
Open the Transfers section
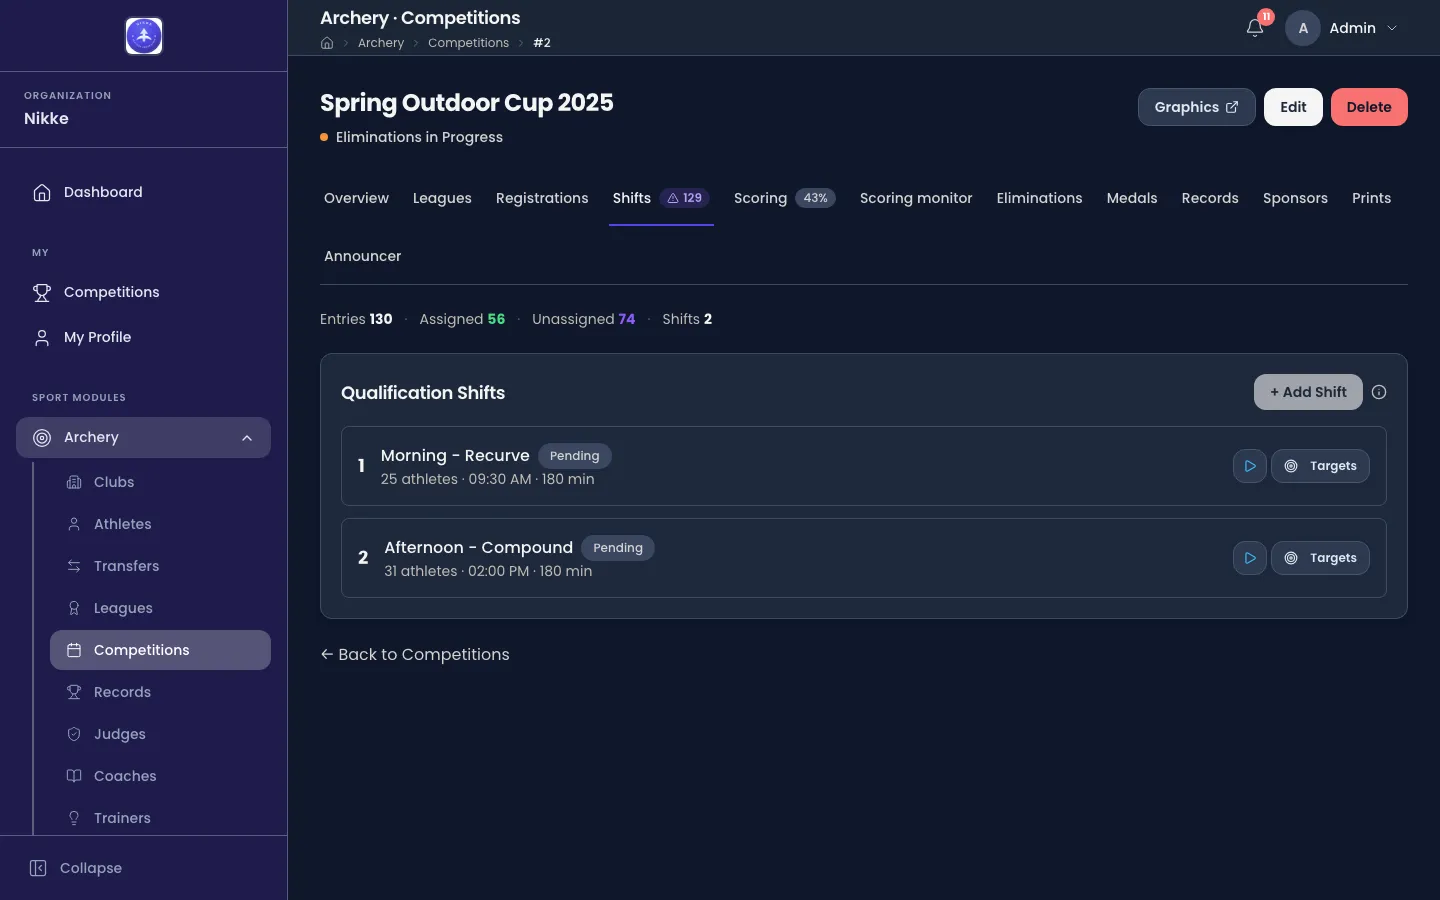(x=160, y=566)
